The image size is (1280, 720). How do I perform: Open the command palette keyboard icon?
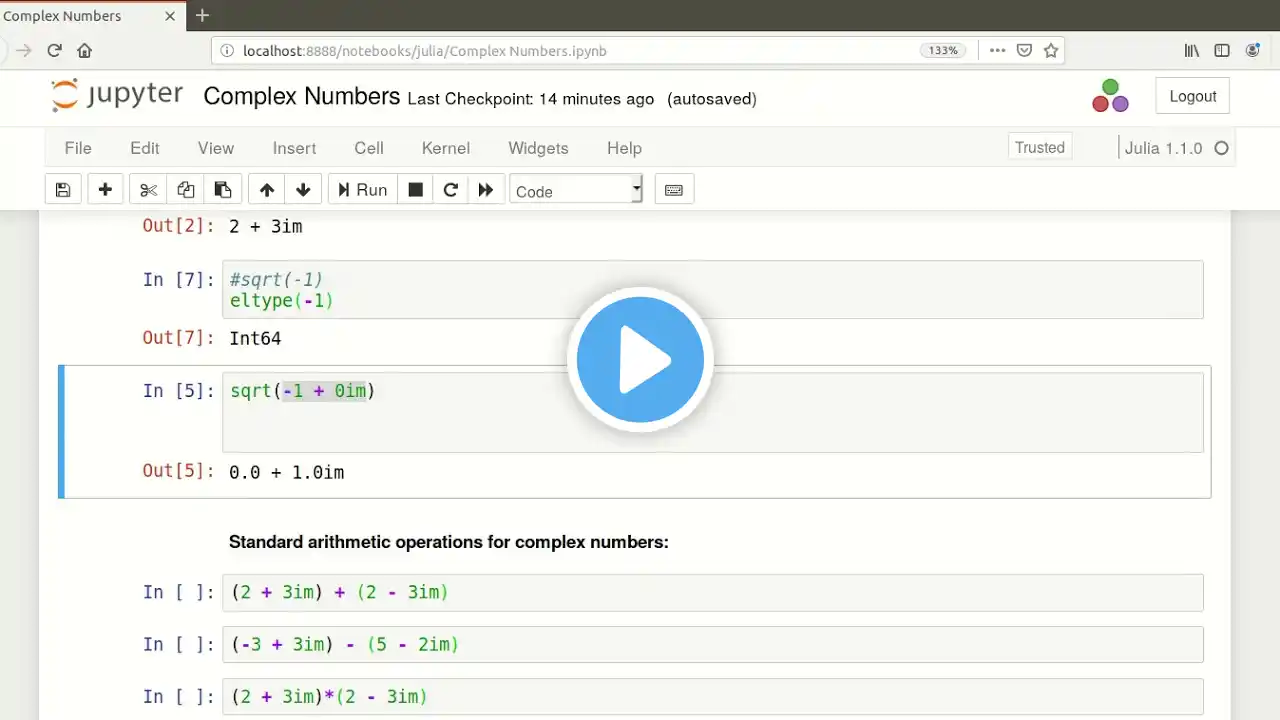674,190
